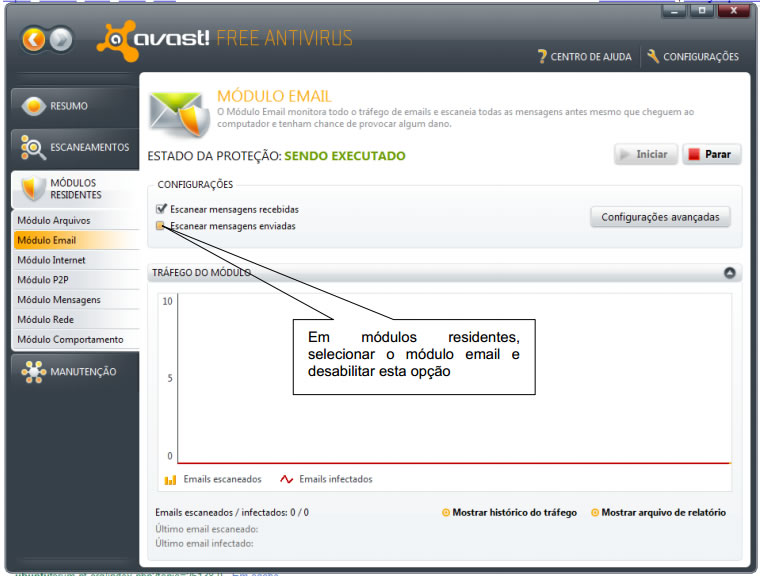Click the avast! logo icon
The width and height of the screenshot is (766, 580).
(x=117, y=41)
